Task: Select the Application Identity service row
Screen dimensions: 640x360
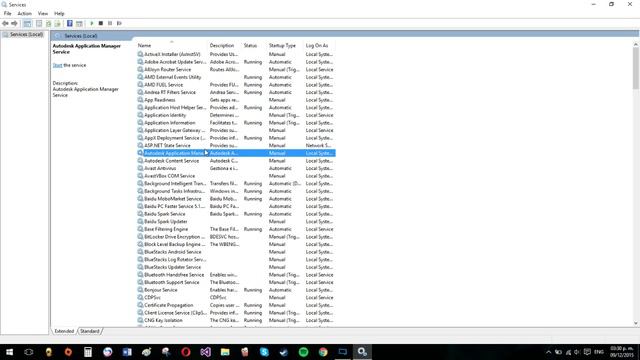Action: [x=236, y=115]
